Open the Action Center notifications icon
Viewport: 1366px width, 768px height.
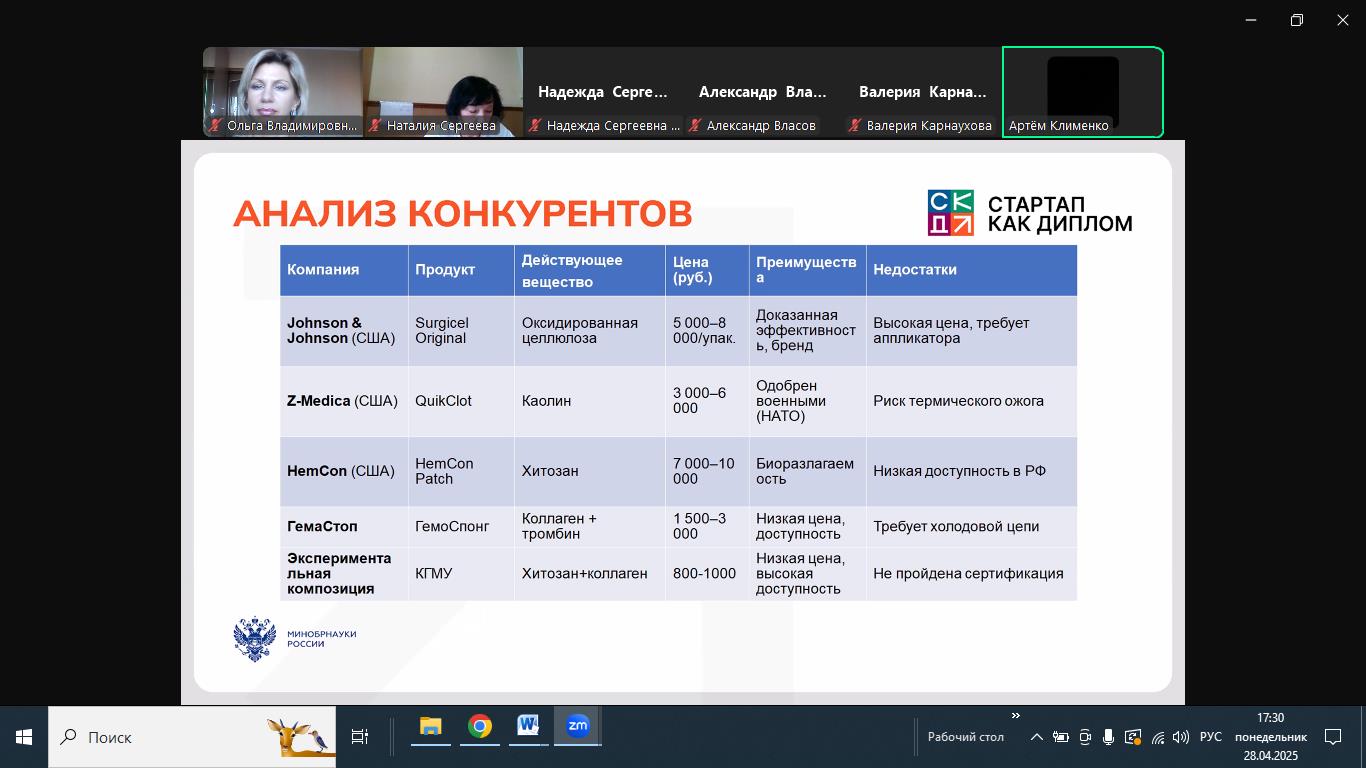tap(1333, 737)
